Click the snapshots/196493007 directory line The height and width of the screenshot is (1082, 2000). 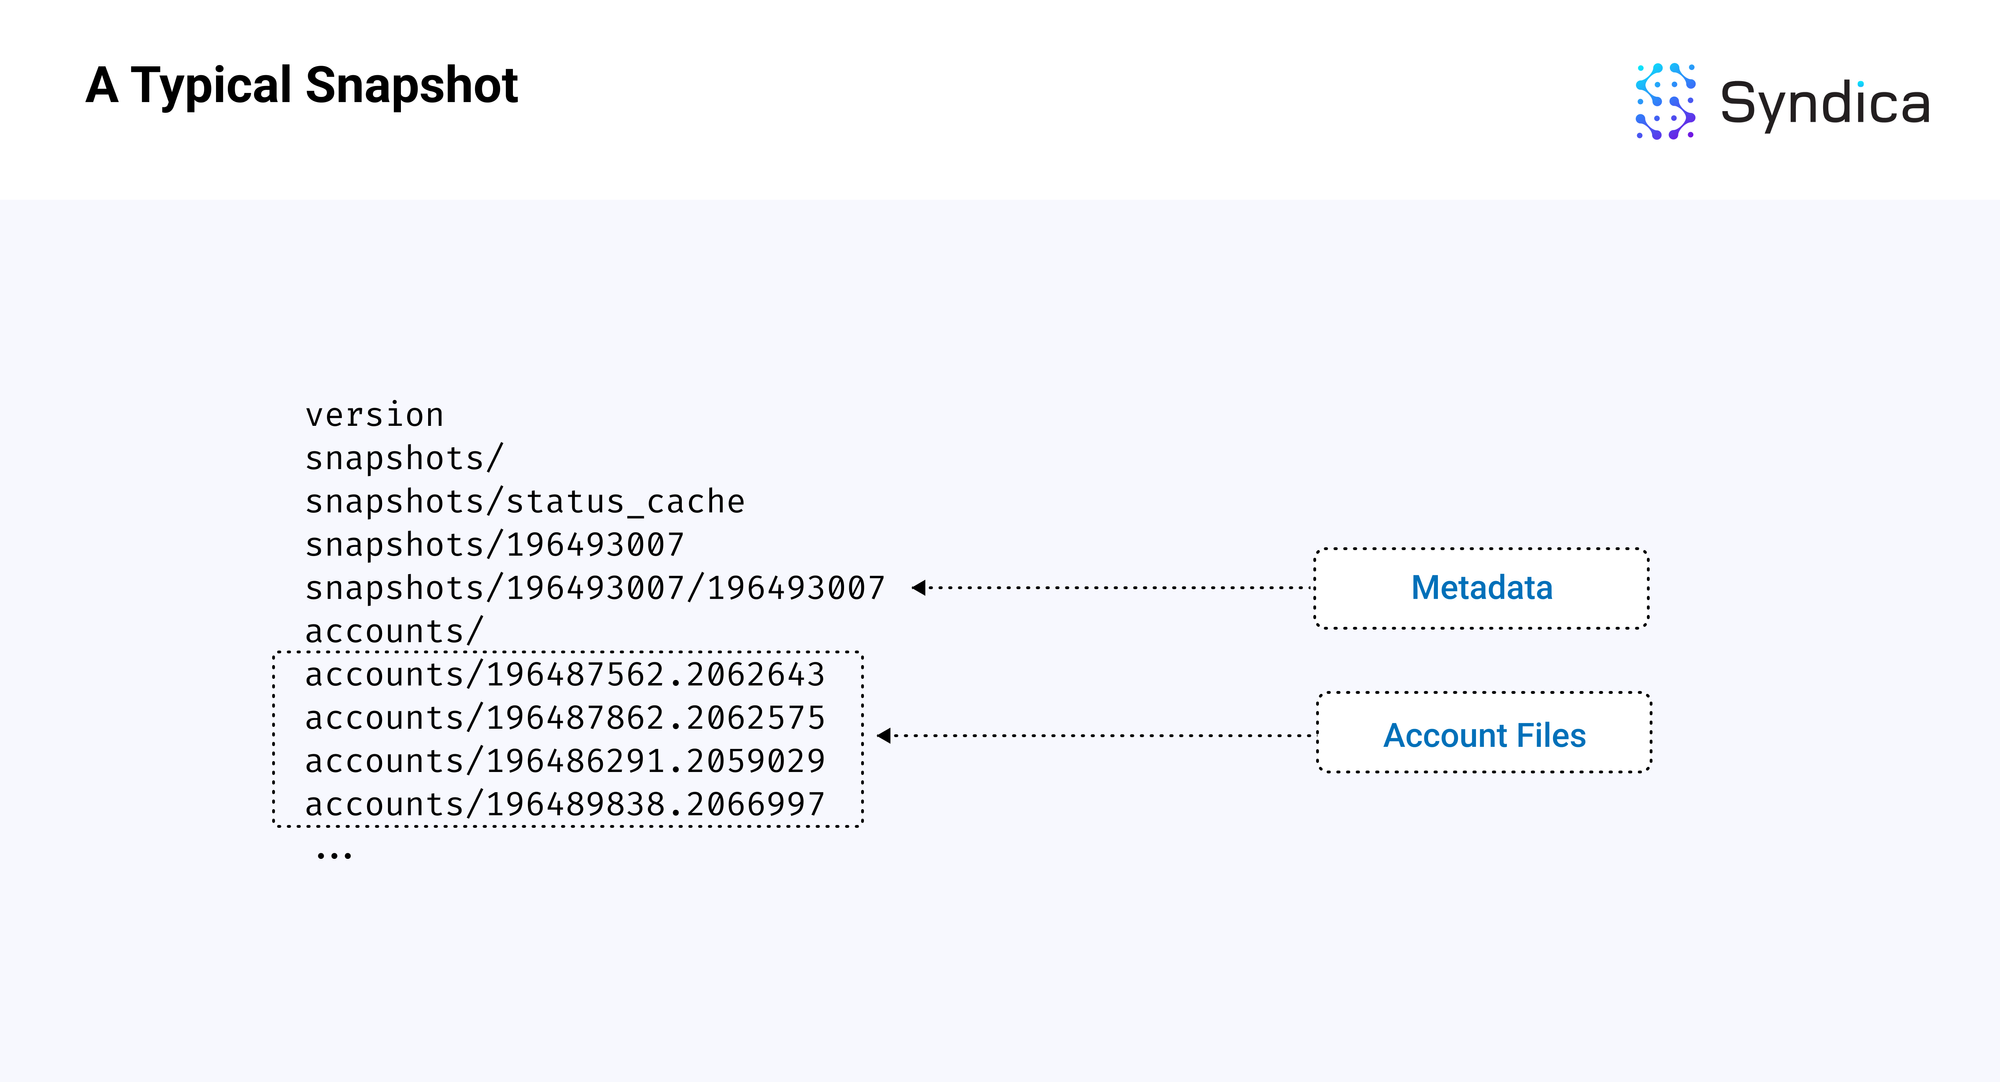[x=494, y=545]
